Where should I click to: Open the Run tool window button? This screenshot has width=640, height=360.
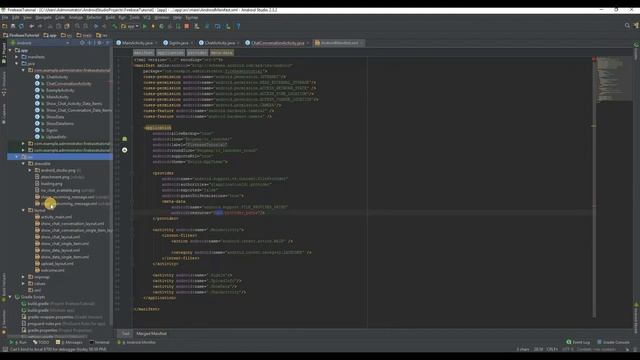(18, 342)
